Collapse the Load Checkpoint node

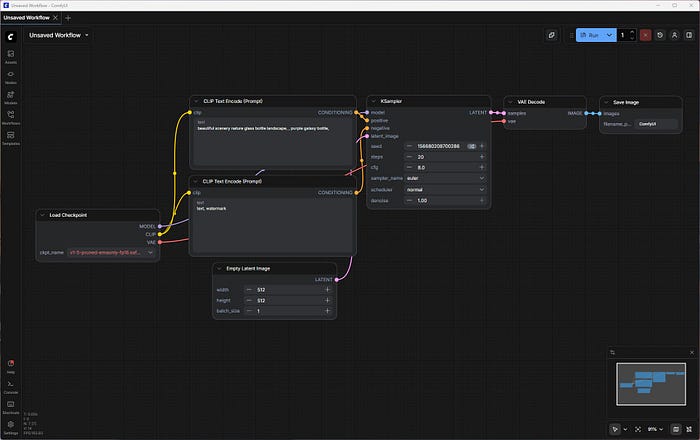tap(43, 215)
